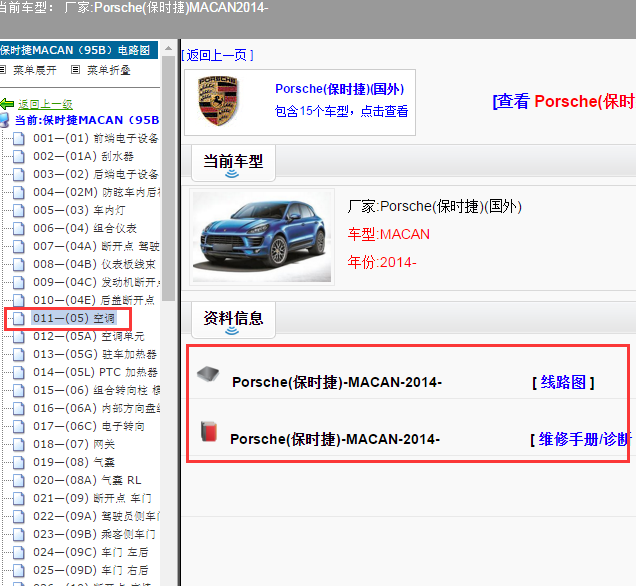Image resolution: width=636 pixels, height=586 pixels.
Task: Select the 当前车型 tab
Action: (x=233, y=163)
